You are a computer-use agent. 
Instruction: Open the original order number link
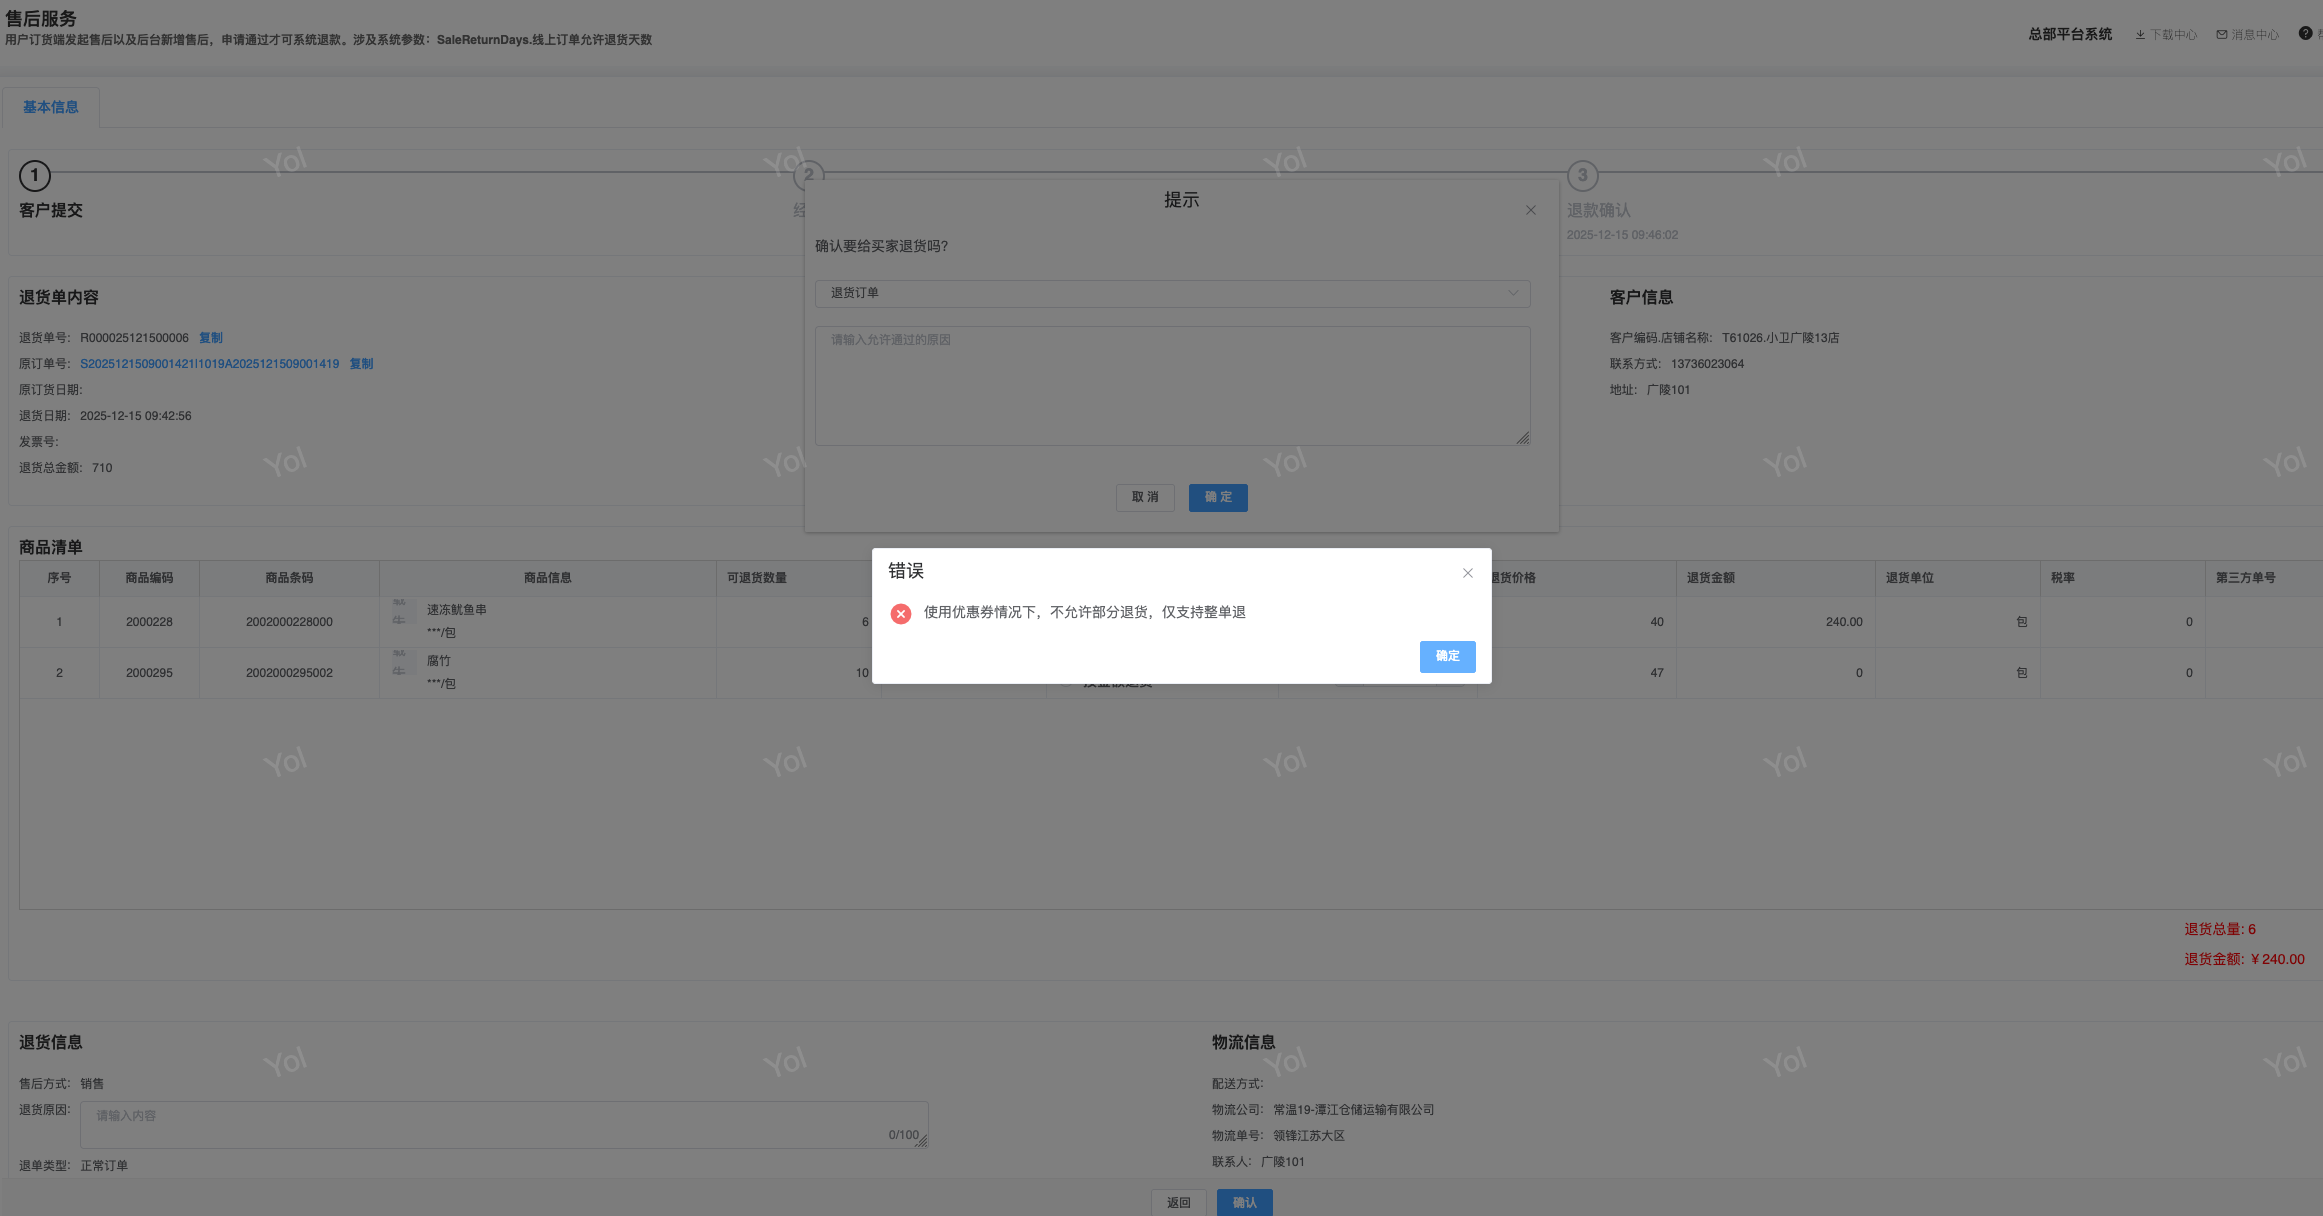(209, 364)
